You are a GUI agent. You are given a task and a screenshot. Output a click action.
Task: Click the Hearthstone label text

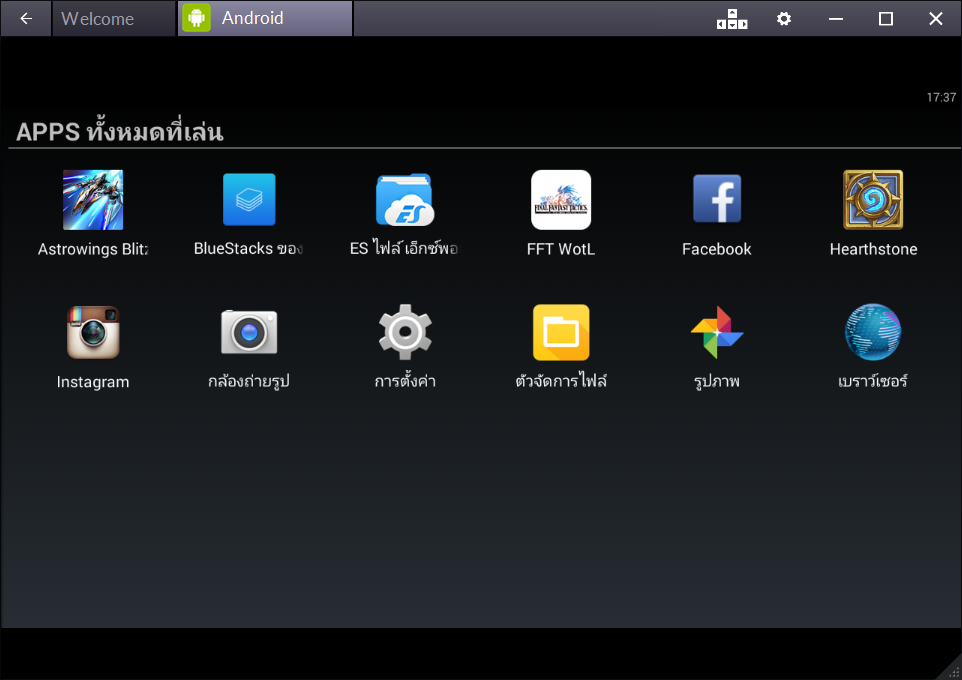point(873,249)
